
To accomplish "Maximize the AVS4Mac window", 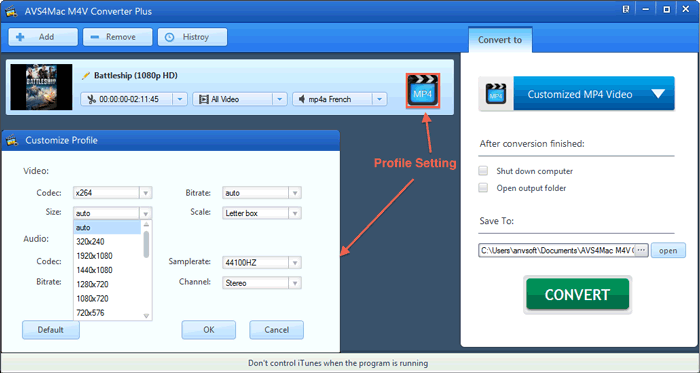I will (x=666, y=9).
